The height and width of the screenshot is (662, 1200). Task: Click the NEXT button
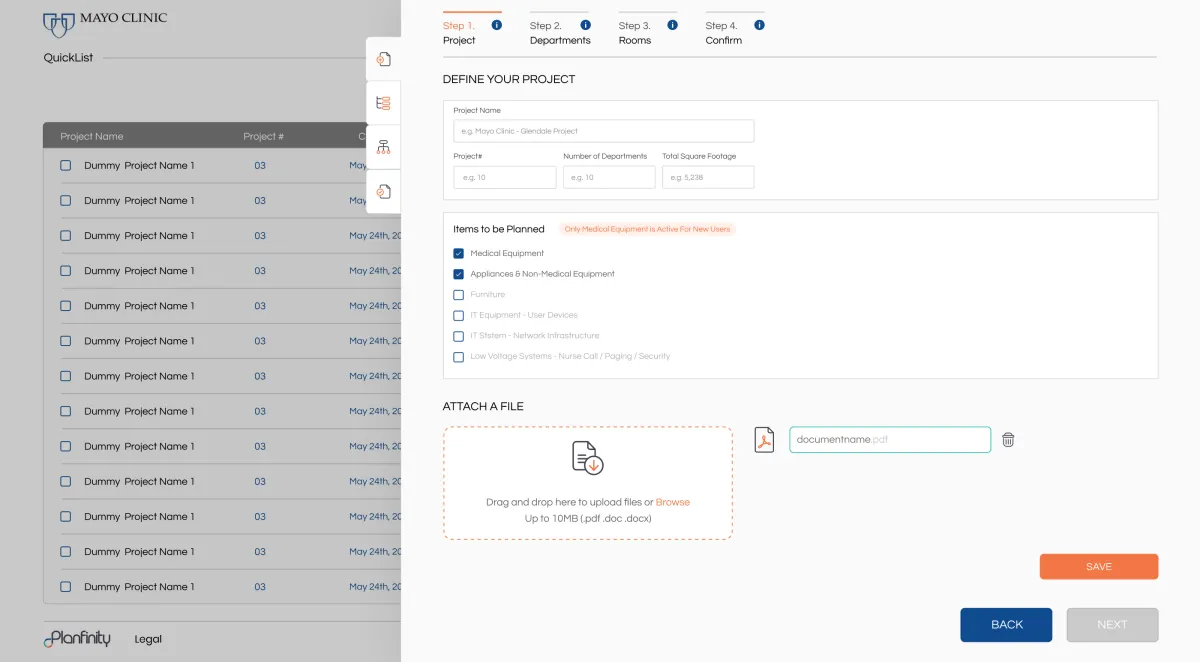pos(1112,625)
